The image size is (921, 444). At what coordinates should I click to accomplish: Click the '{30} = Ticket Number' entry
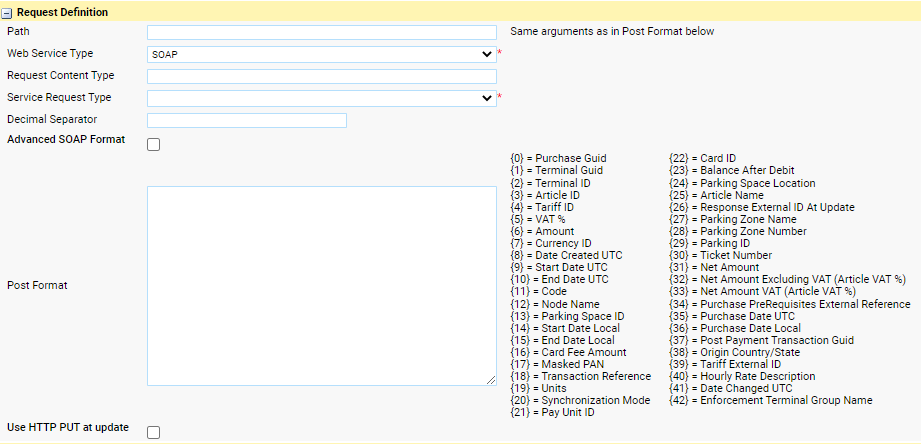click(721, 255)
